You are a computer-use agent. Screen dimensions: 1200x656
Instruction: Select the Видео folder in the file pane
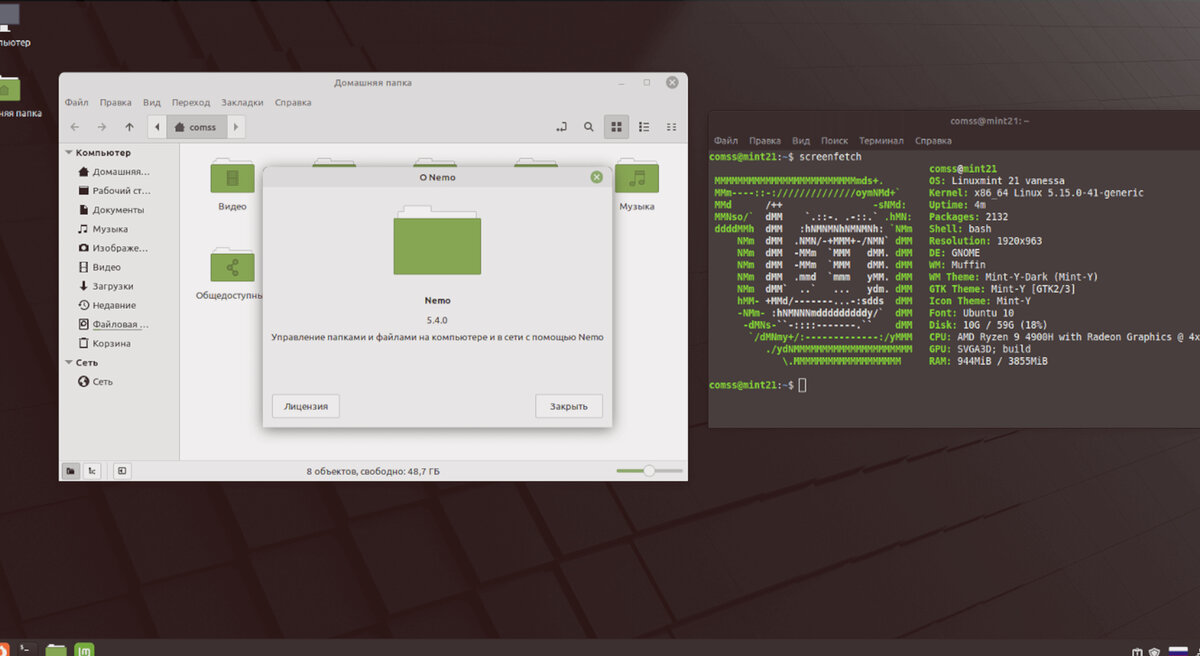[x=232, y=184]
